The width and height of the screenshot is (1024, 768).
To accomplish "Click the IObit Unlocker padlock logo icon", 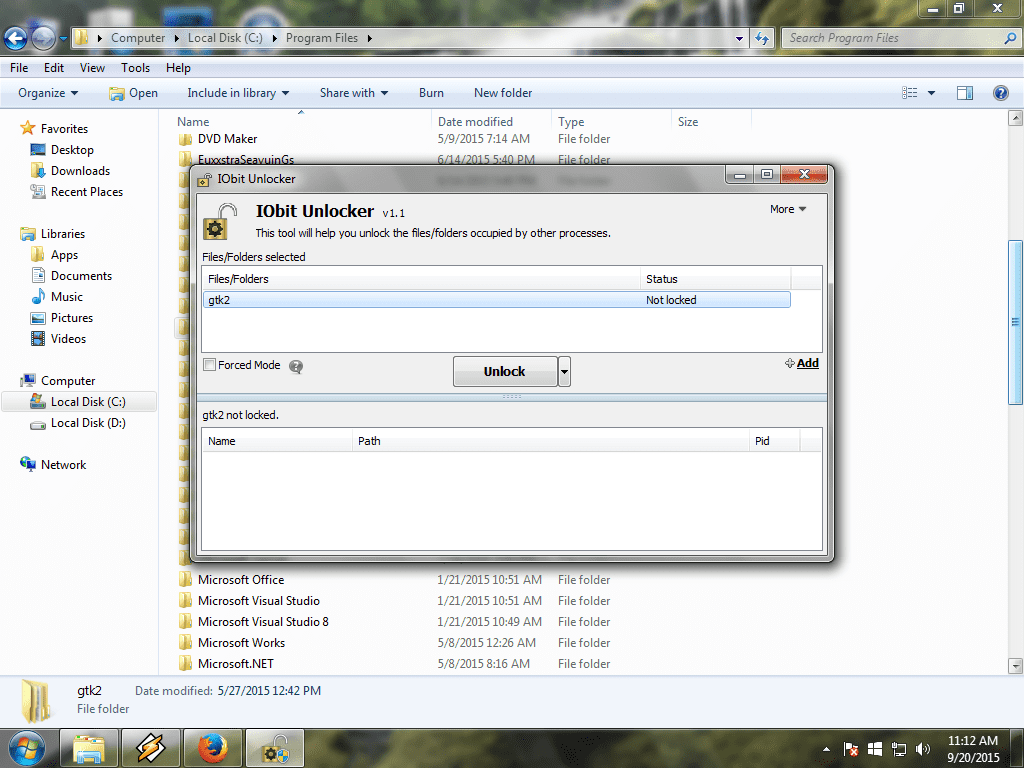I will 219,221.
